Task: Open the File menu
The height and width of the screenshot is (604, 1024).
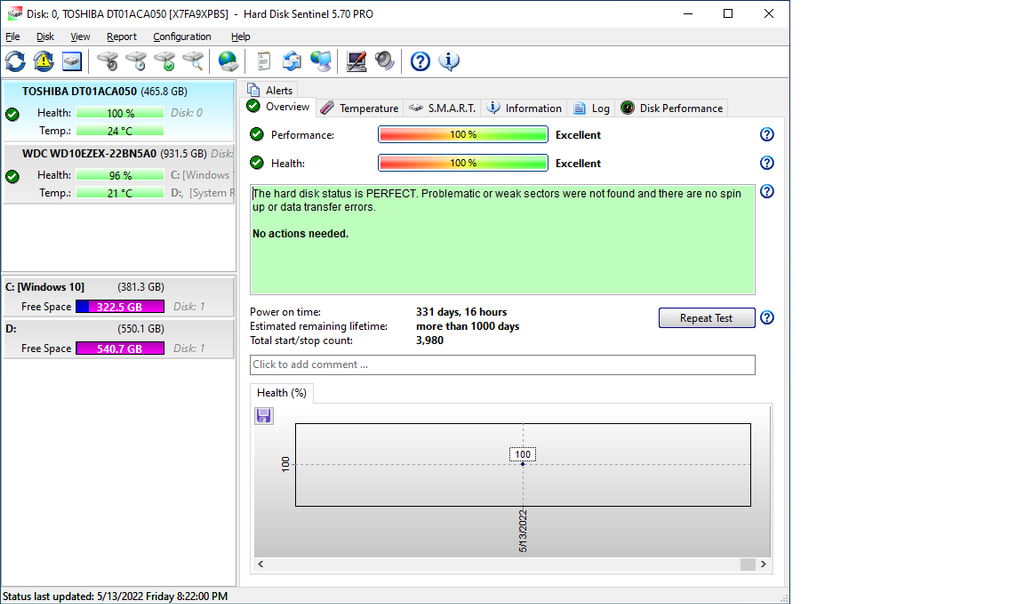Action: click(x=12, y=37)
